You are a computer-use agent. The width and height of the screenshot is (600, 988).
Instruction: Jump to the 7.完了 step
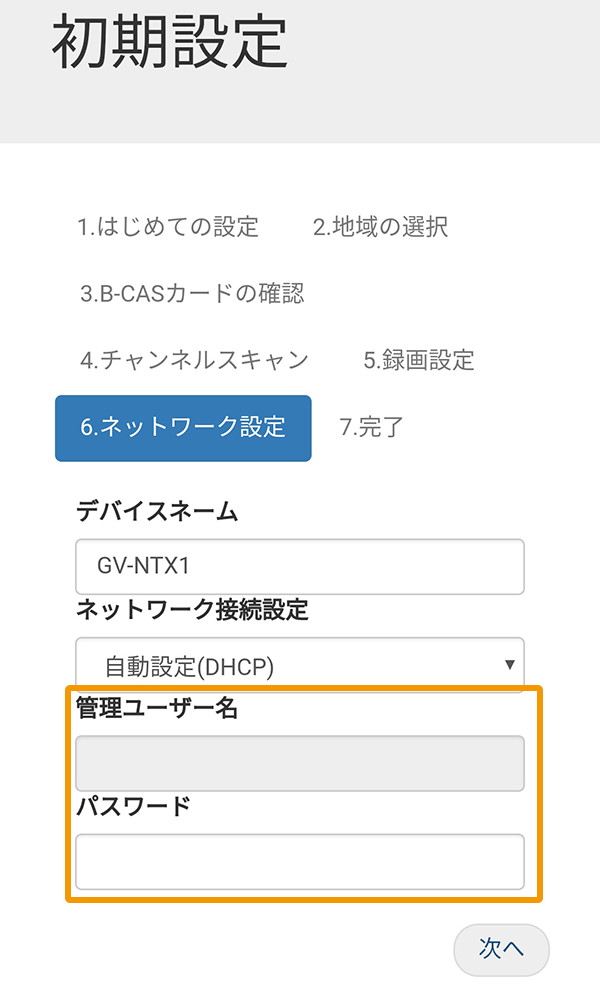tap(374, 427)
